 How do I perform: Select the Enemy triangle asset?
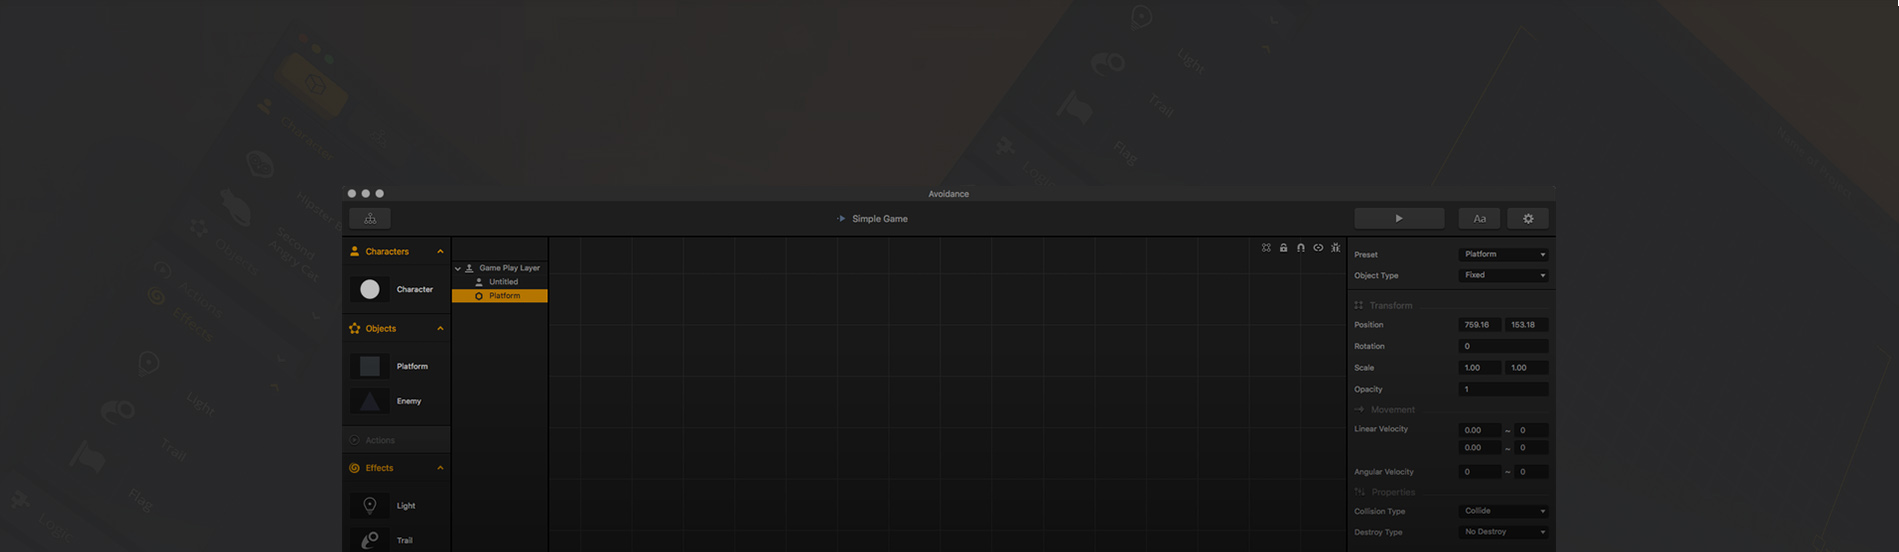(x=370, y=401)
